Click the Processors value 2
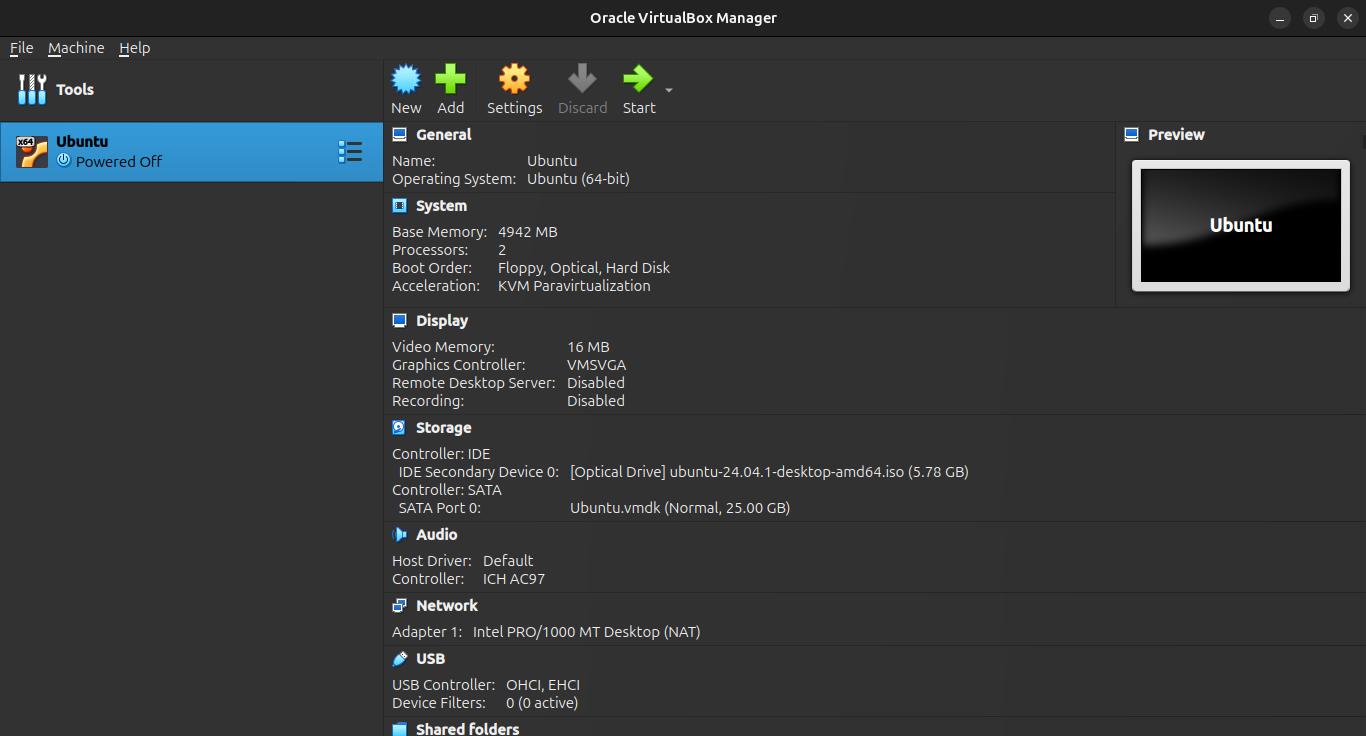 coord(502,250)
